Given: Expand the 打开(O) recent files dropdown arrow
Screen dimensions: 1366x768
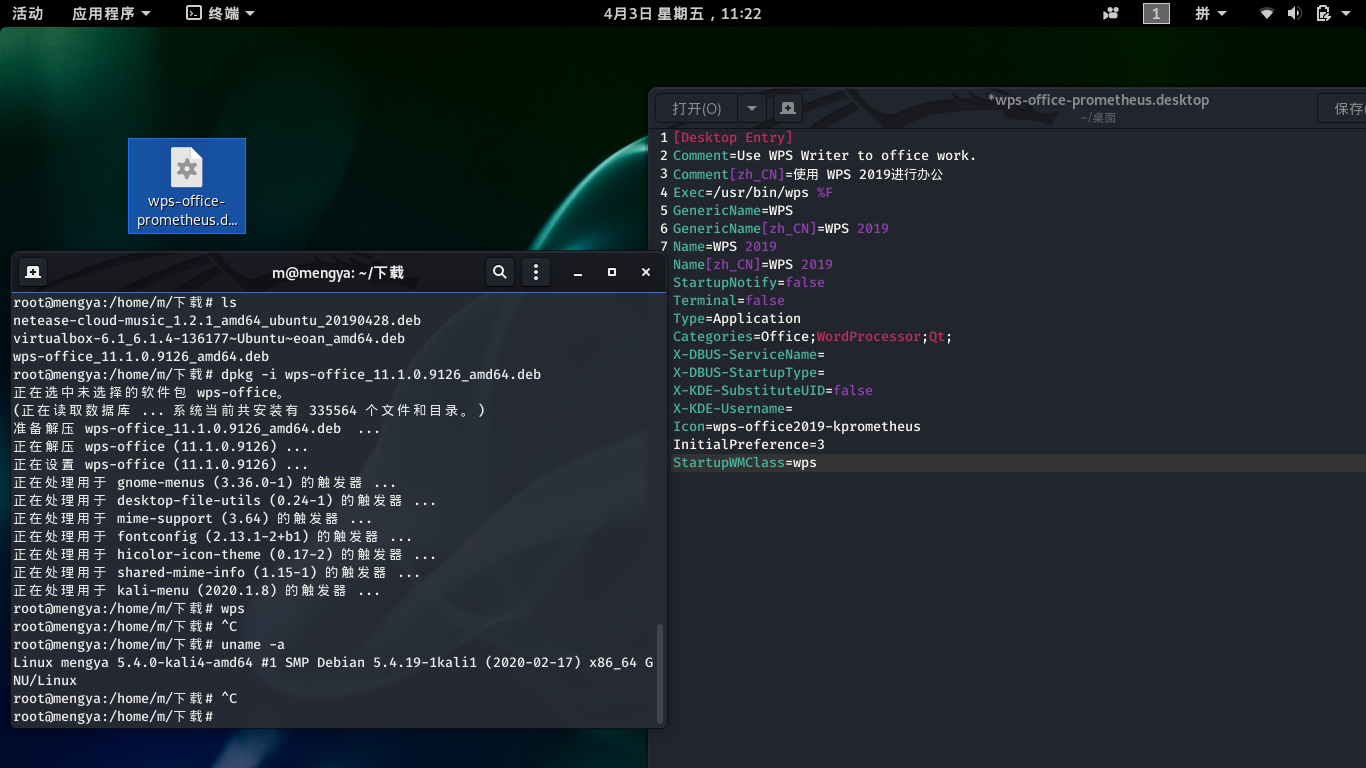Looking at the screenshot, I should coord(752,108).
